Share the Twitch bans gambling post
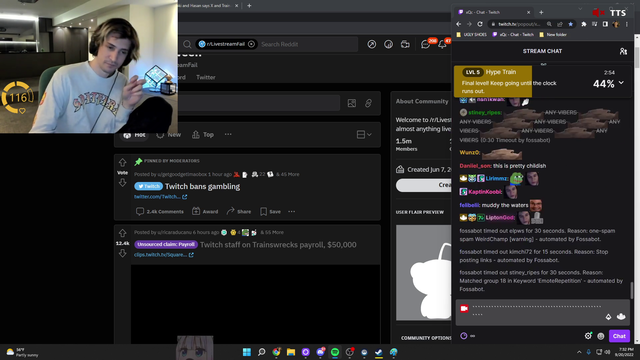 pos(239,211)
